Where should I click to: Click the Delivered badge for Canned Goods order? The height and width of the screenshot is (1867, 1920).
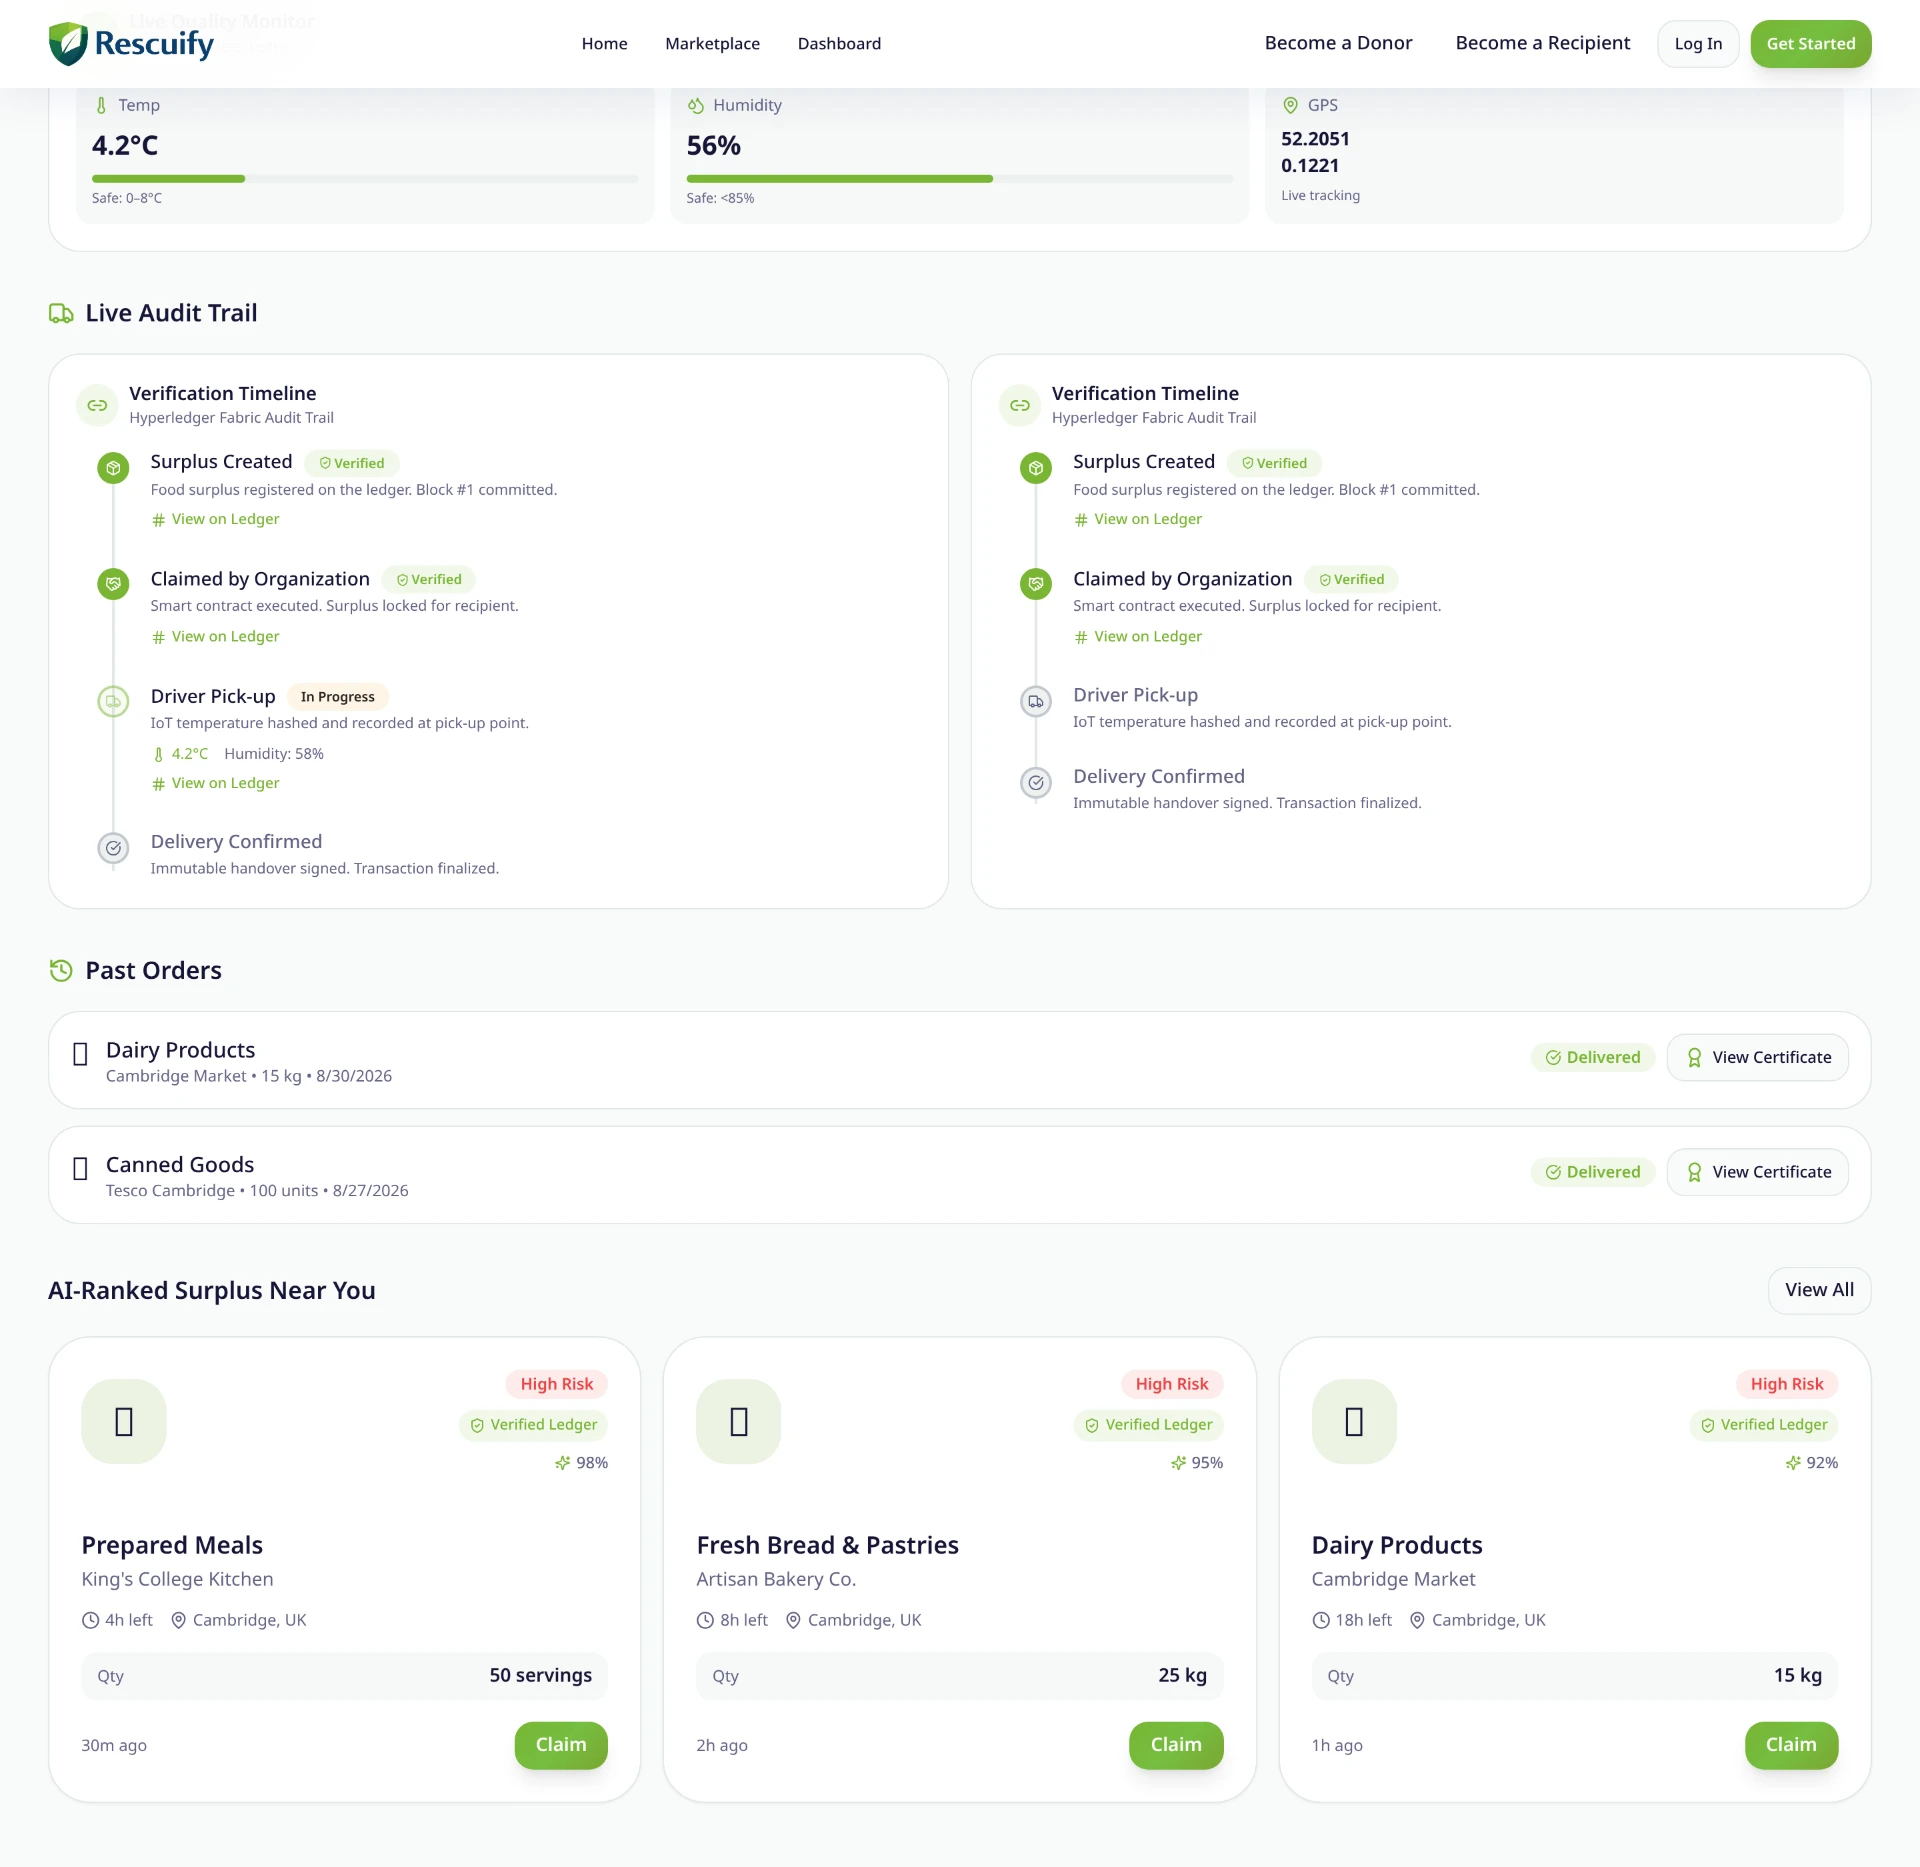click(x=1593, y=1172)
